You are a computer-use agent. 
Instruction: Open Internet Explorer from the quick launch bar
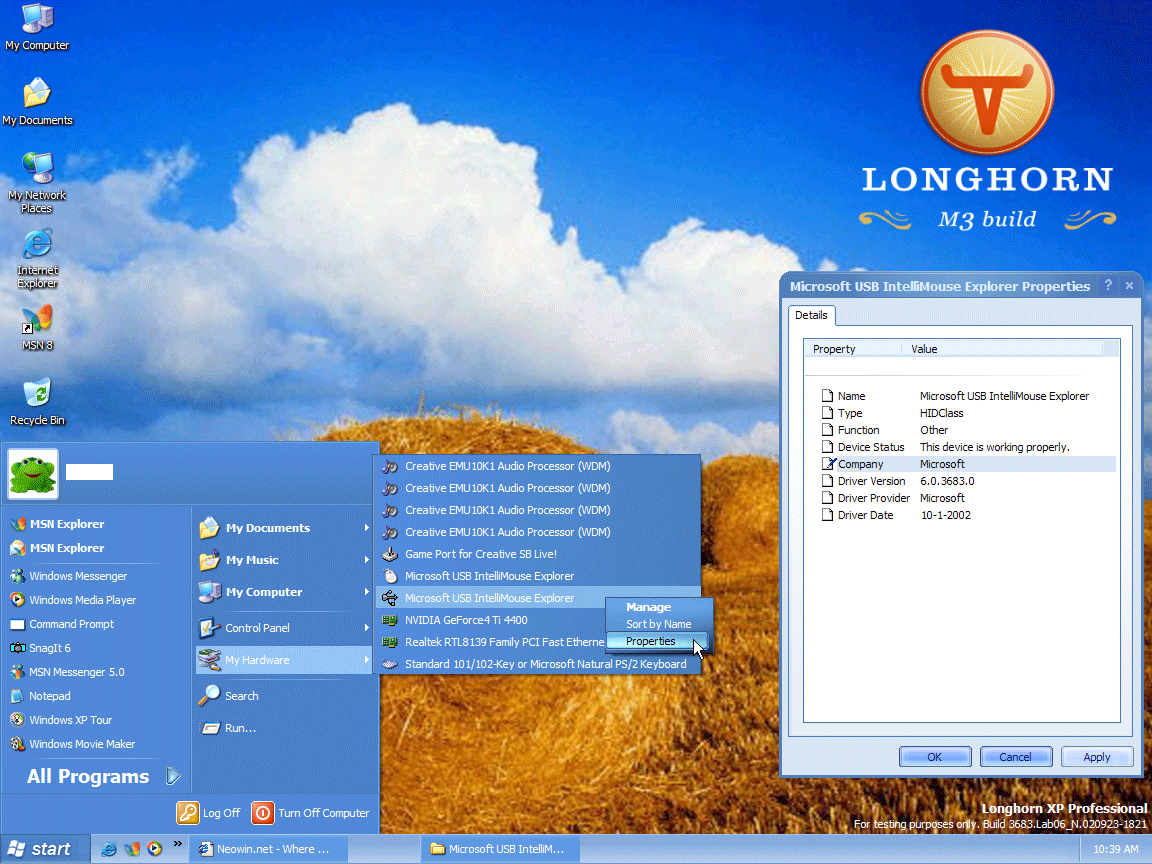(x=108, y=848)
